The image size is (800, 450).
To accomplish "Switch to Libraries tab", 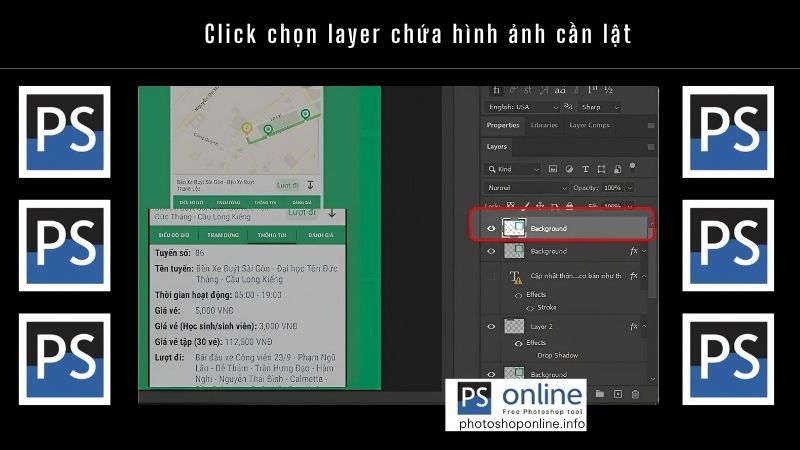I will (x=544, y=125).
